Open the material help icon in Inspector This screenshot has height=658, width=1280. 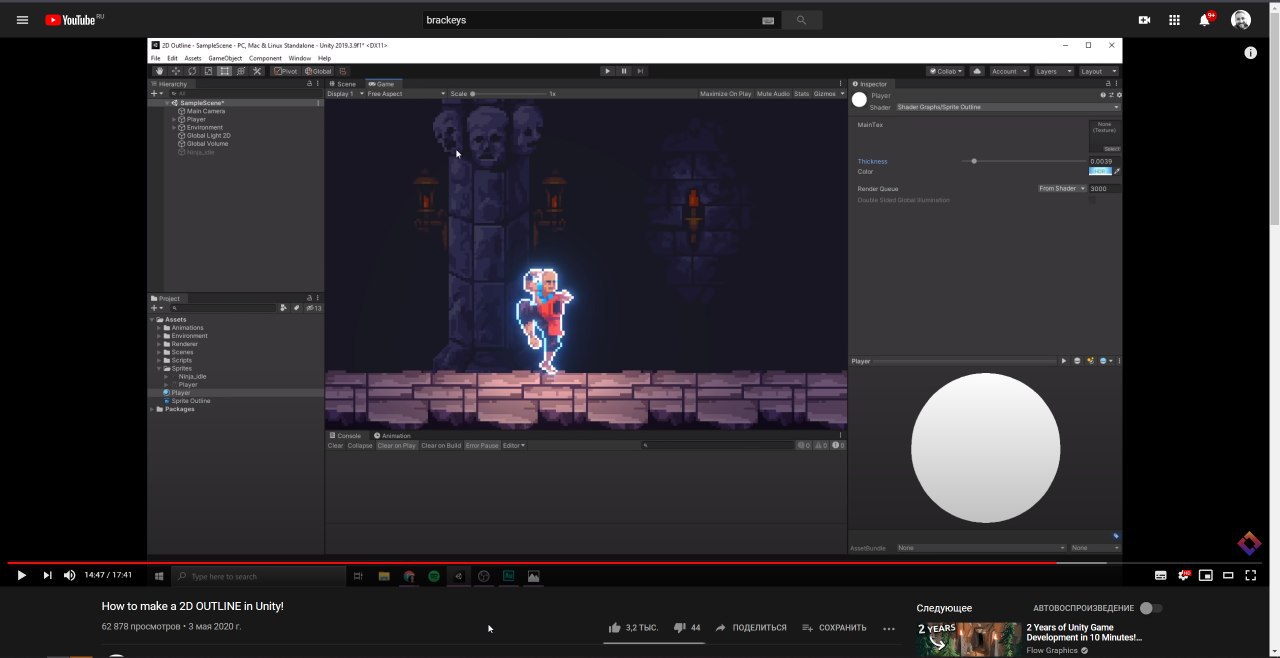[1103, 95]
